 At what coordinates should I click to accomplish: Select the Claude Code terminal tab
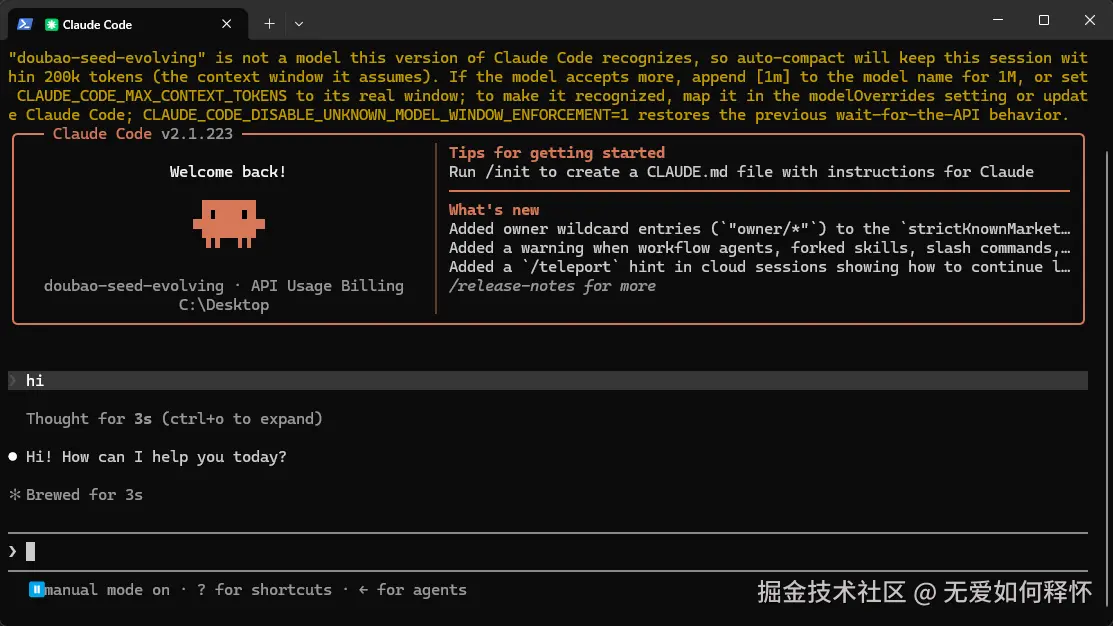point(128,24)
